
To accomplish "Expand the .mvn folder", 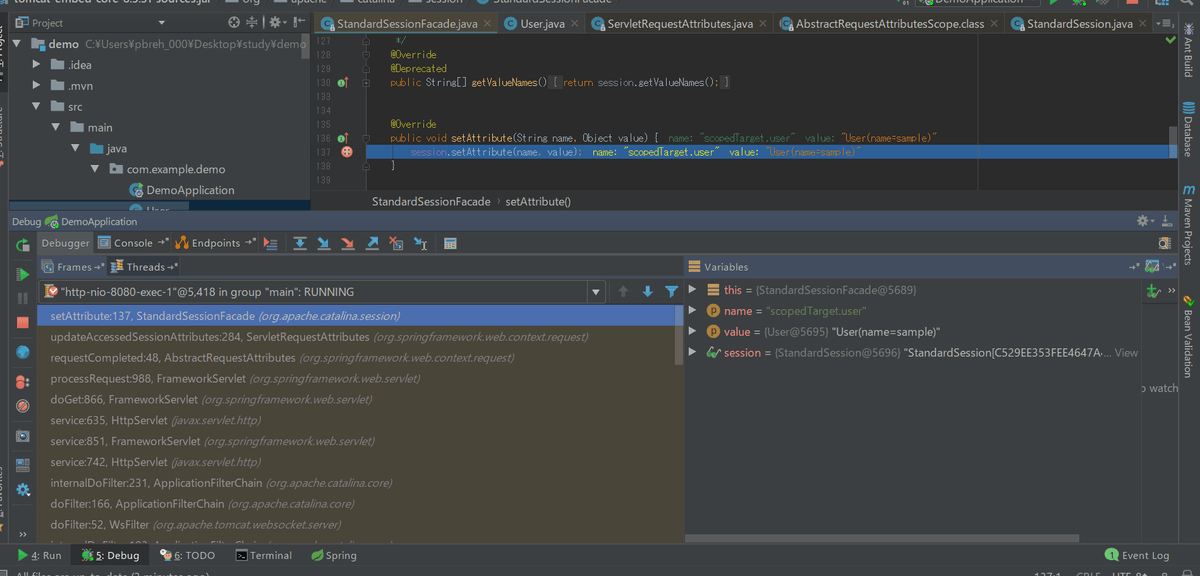I will [37, 86].
